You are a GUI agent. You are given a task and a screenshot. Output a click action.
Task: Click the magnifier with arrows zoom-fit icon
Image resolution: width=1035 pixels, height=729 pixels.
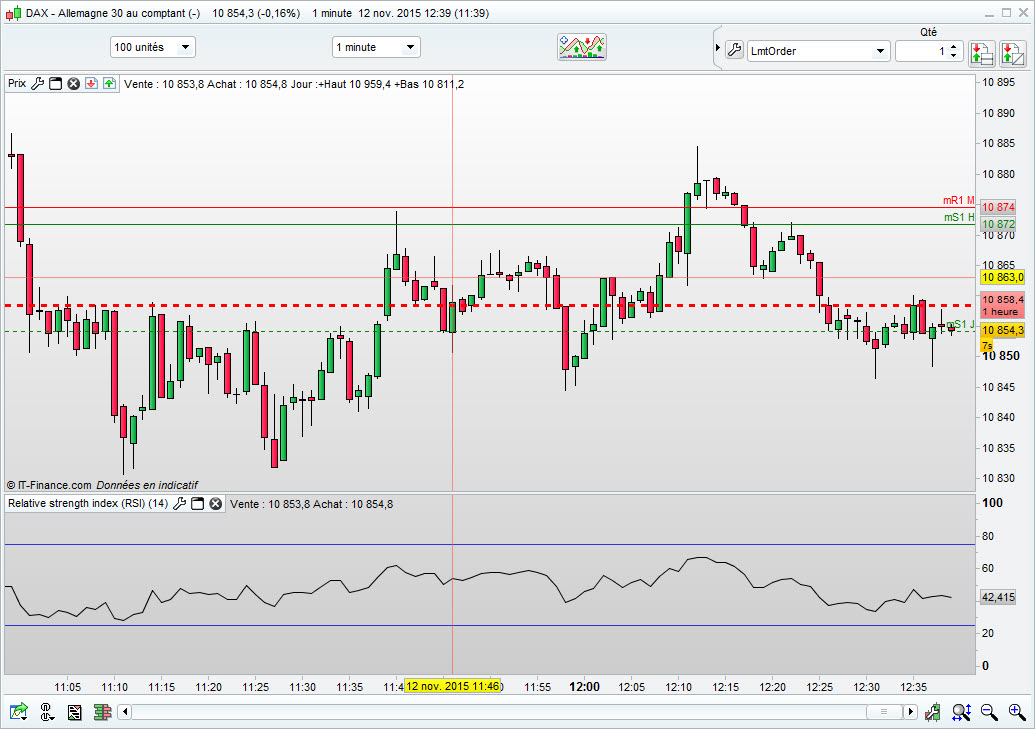coord(961,712)
